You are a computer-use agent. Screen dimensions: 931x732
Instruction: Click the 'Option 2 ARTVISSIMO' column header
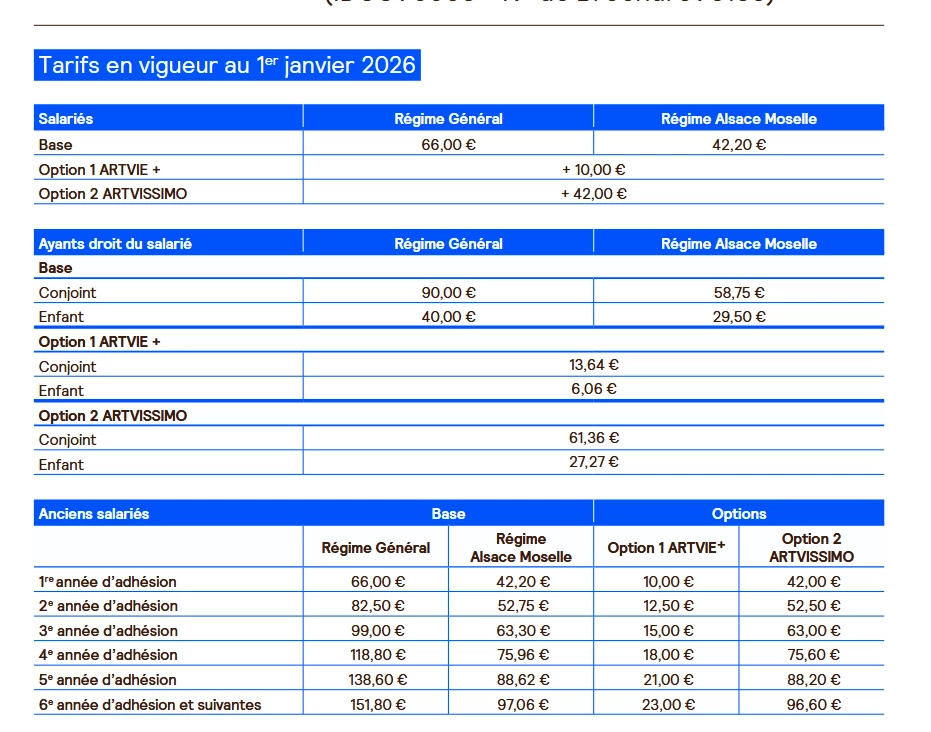pos(811,548)
